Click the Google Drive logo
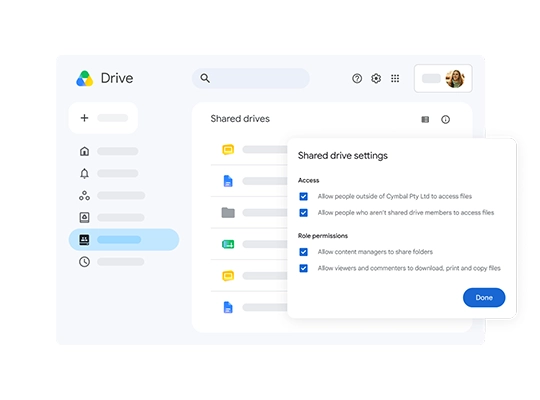Image resolution: width=540 pixels, height=400 pixels. point(85,79)
